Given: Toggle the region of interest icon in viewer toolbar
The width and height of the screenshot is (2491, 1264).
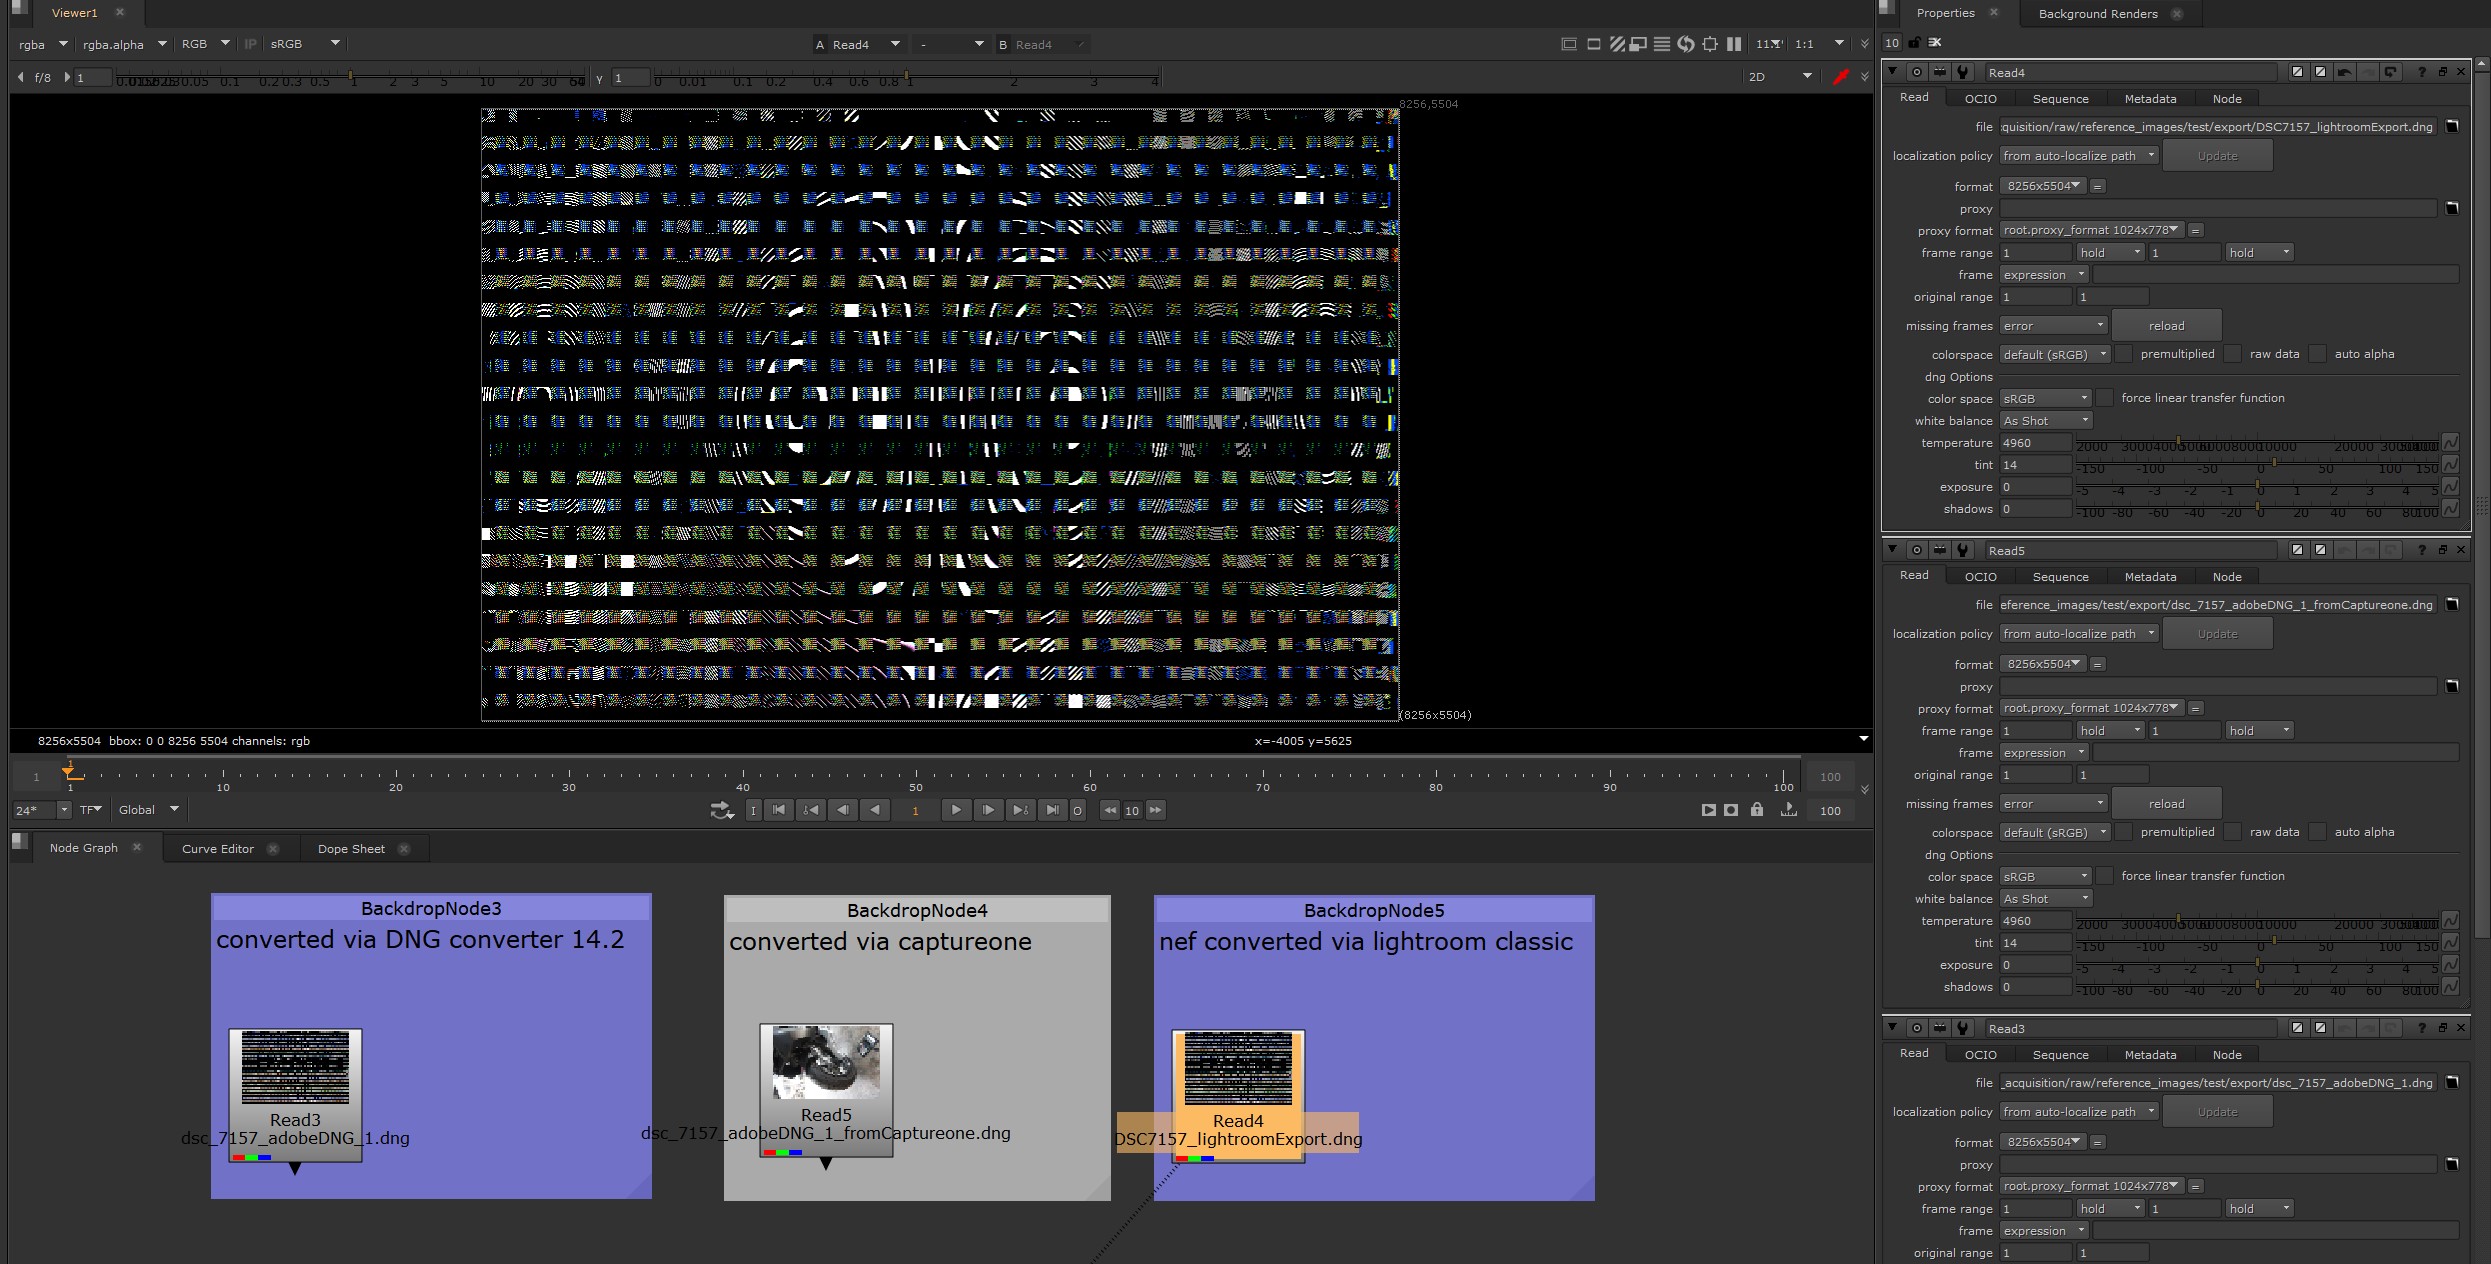Looking at the screenshot, I should tap(1592, 44).
